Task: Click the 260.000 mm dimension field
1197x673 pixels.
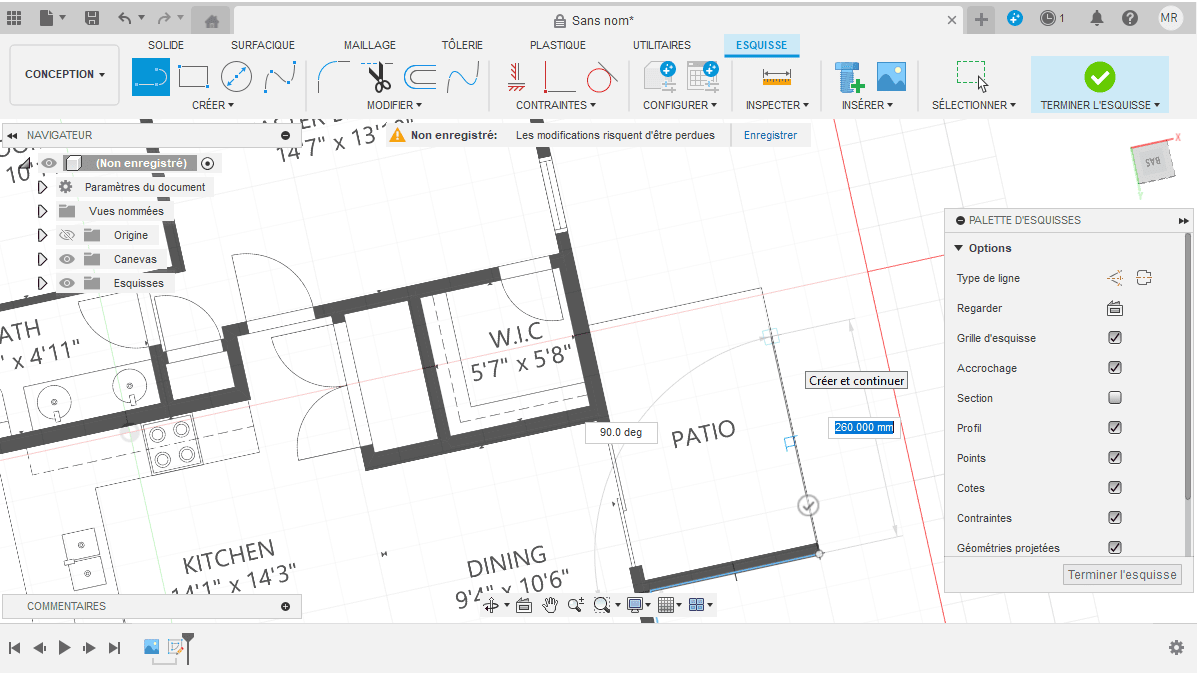Action: pyautogui.click(x=864, y=428)
